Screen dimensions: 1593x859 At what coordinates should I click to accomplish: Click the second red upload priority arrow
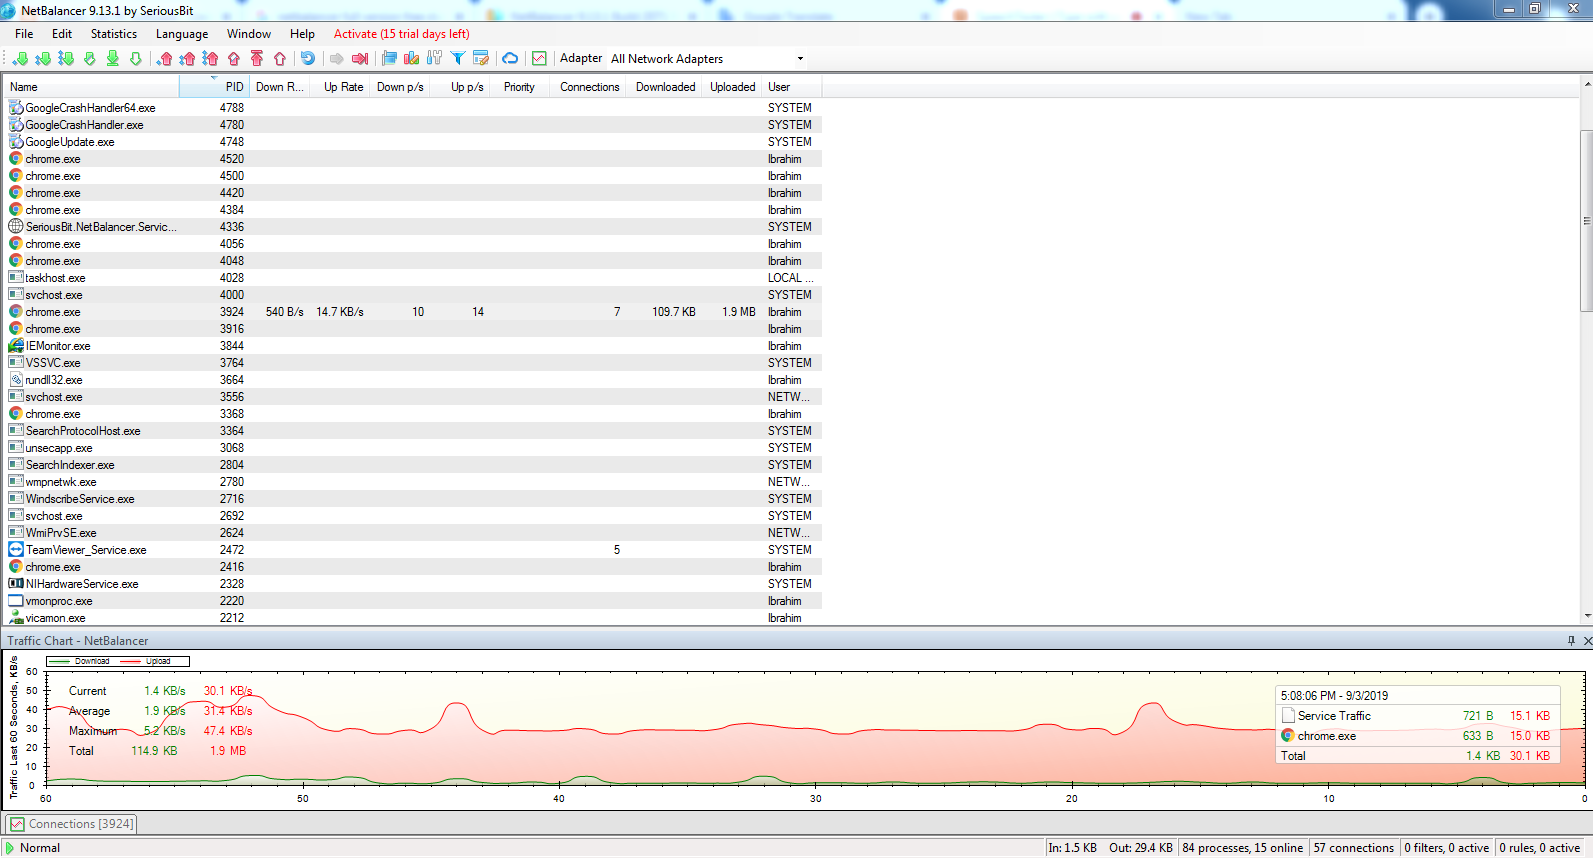click(188, 59)
